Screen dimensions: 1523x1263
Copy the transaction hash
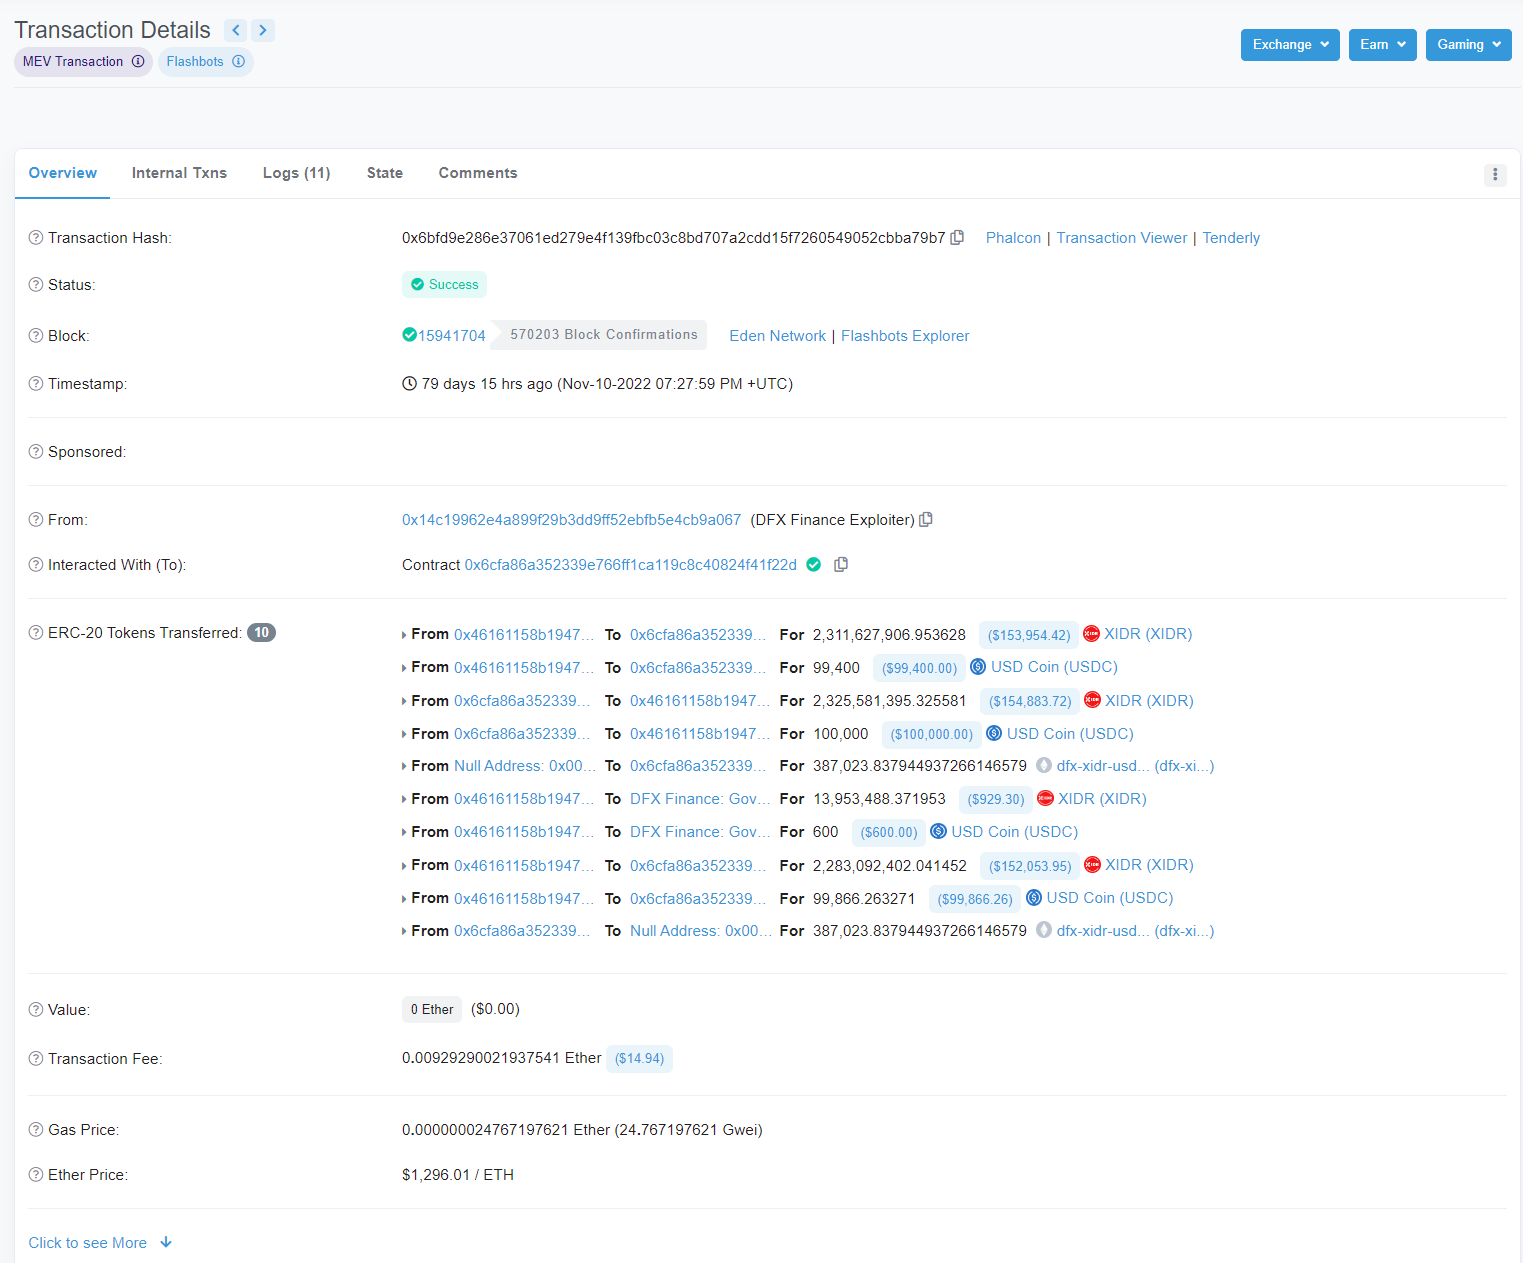pos(957,238)
